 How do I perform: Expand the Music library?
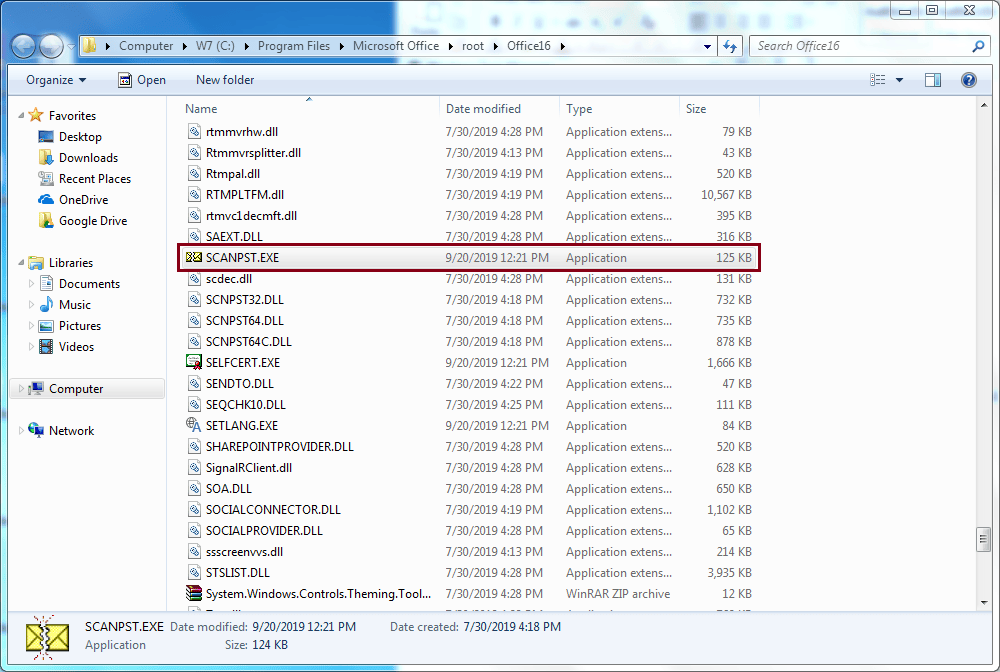point(31,304)
